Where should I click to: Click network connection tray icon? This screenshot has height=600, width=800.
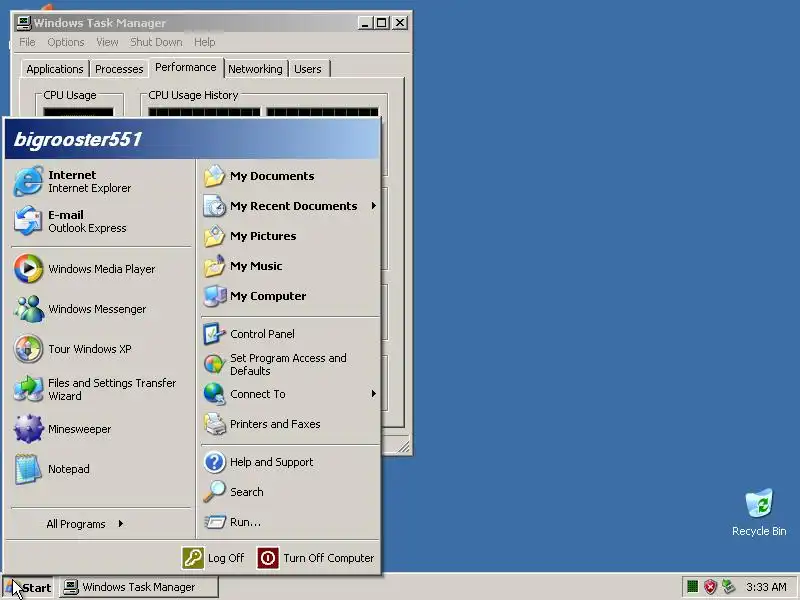pos(728,587)
